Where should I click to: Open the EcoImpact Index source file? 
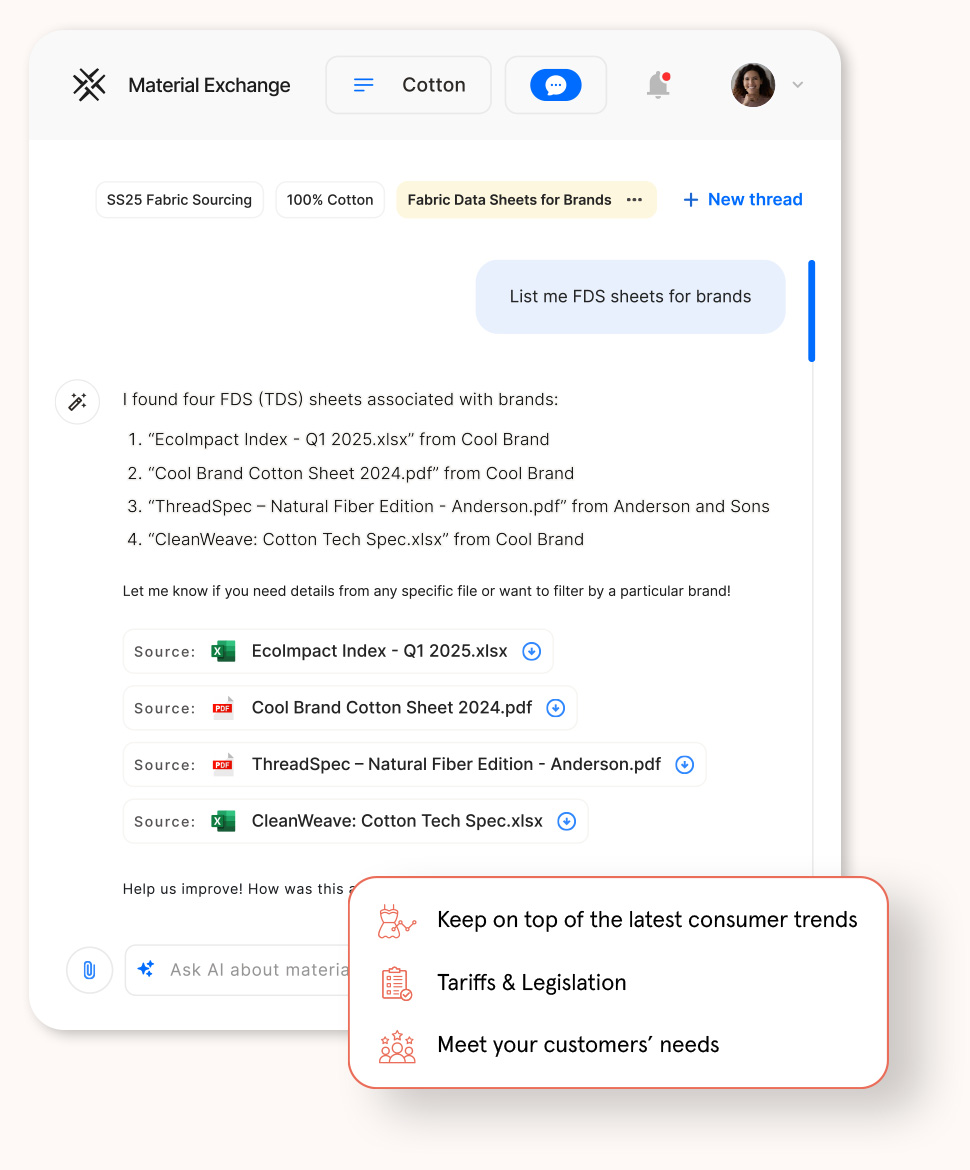(379, 652)
